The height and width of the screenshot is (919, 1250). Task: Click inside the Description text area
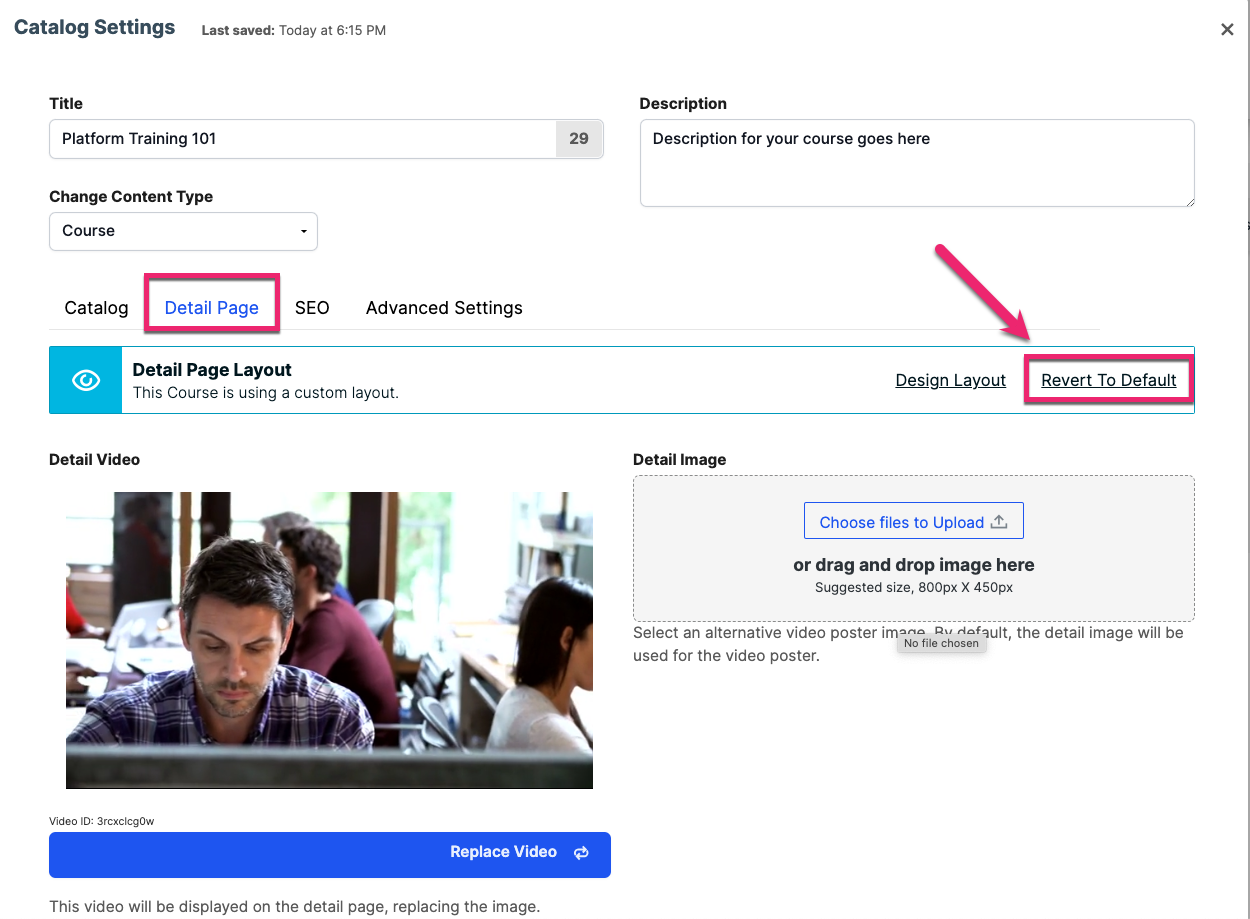pos(917,163)
